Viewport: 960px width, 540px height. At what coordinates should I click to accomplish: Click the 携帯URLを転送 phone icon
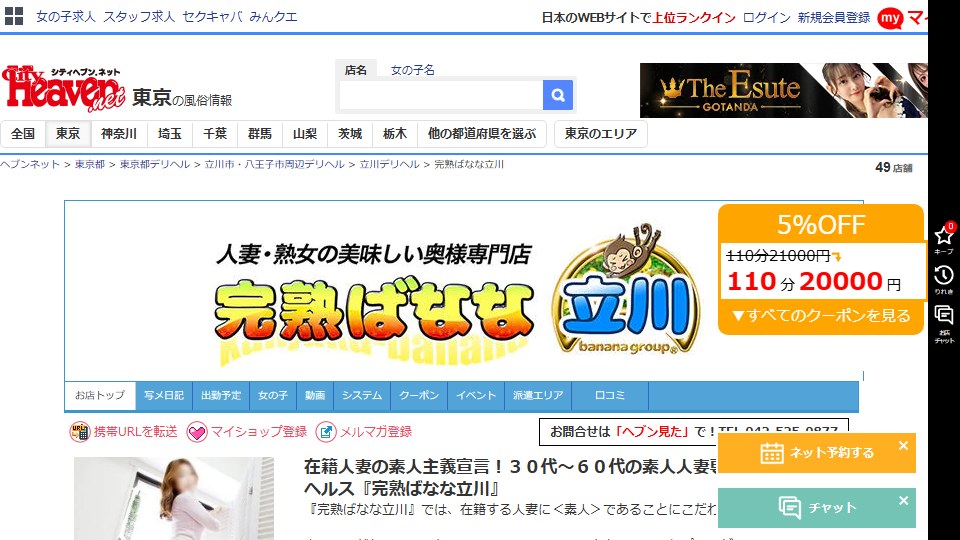click(80, 432)
